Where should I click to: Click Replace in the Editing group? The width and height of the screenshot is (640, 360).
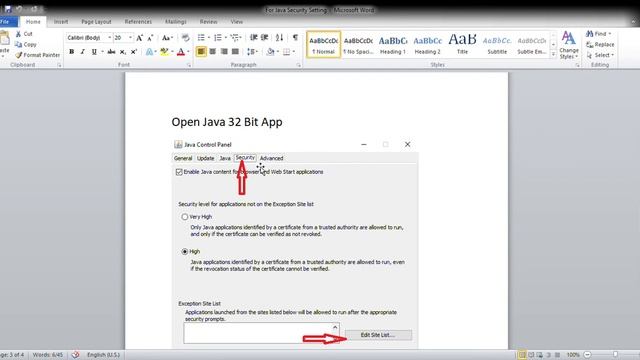click(x=600, y=44)
